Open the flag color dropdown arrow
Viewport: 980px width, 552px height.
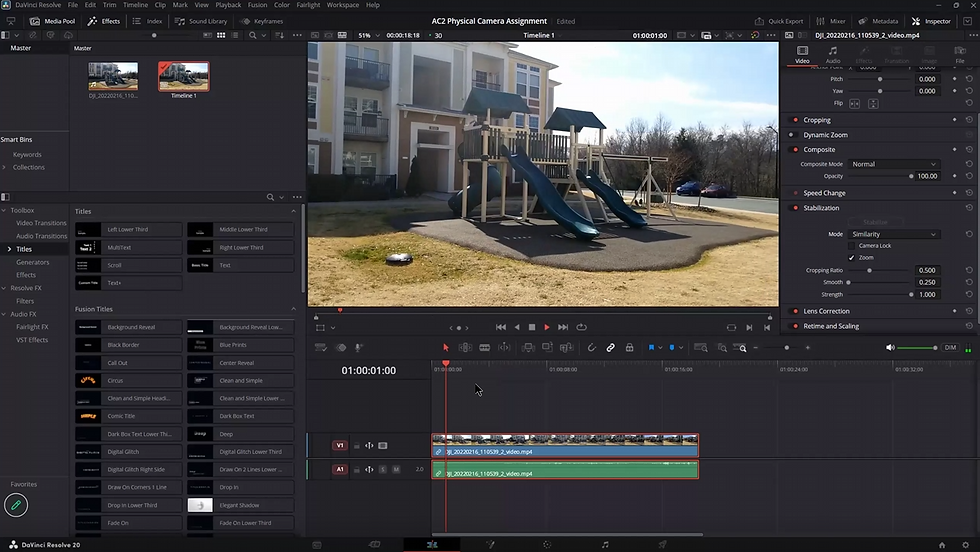point(659,348)
